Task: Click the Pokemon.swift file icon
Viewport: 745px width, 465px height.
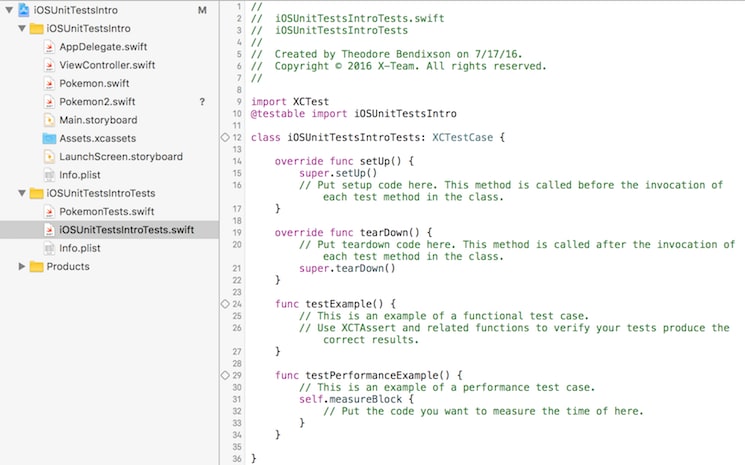Action: [x=49, y=83]
